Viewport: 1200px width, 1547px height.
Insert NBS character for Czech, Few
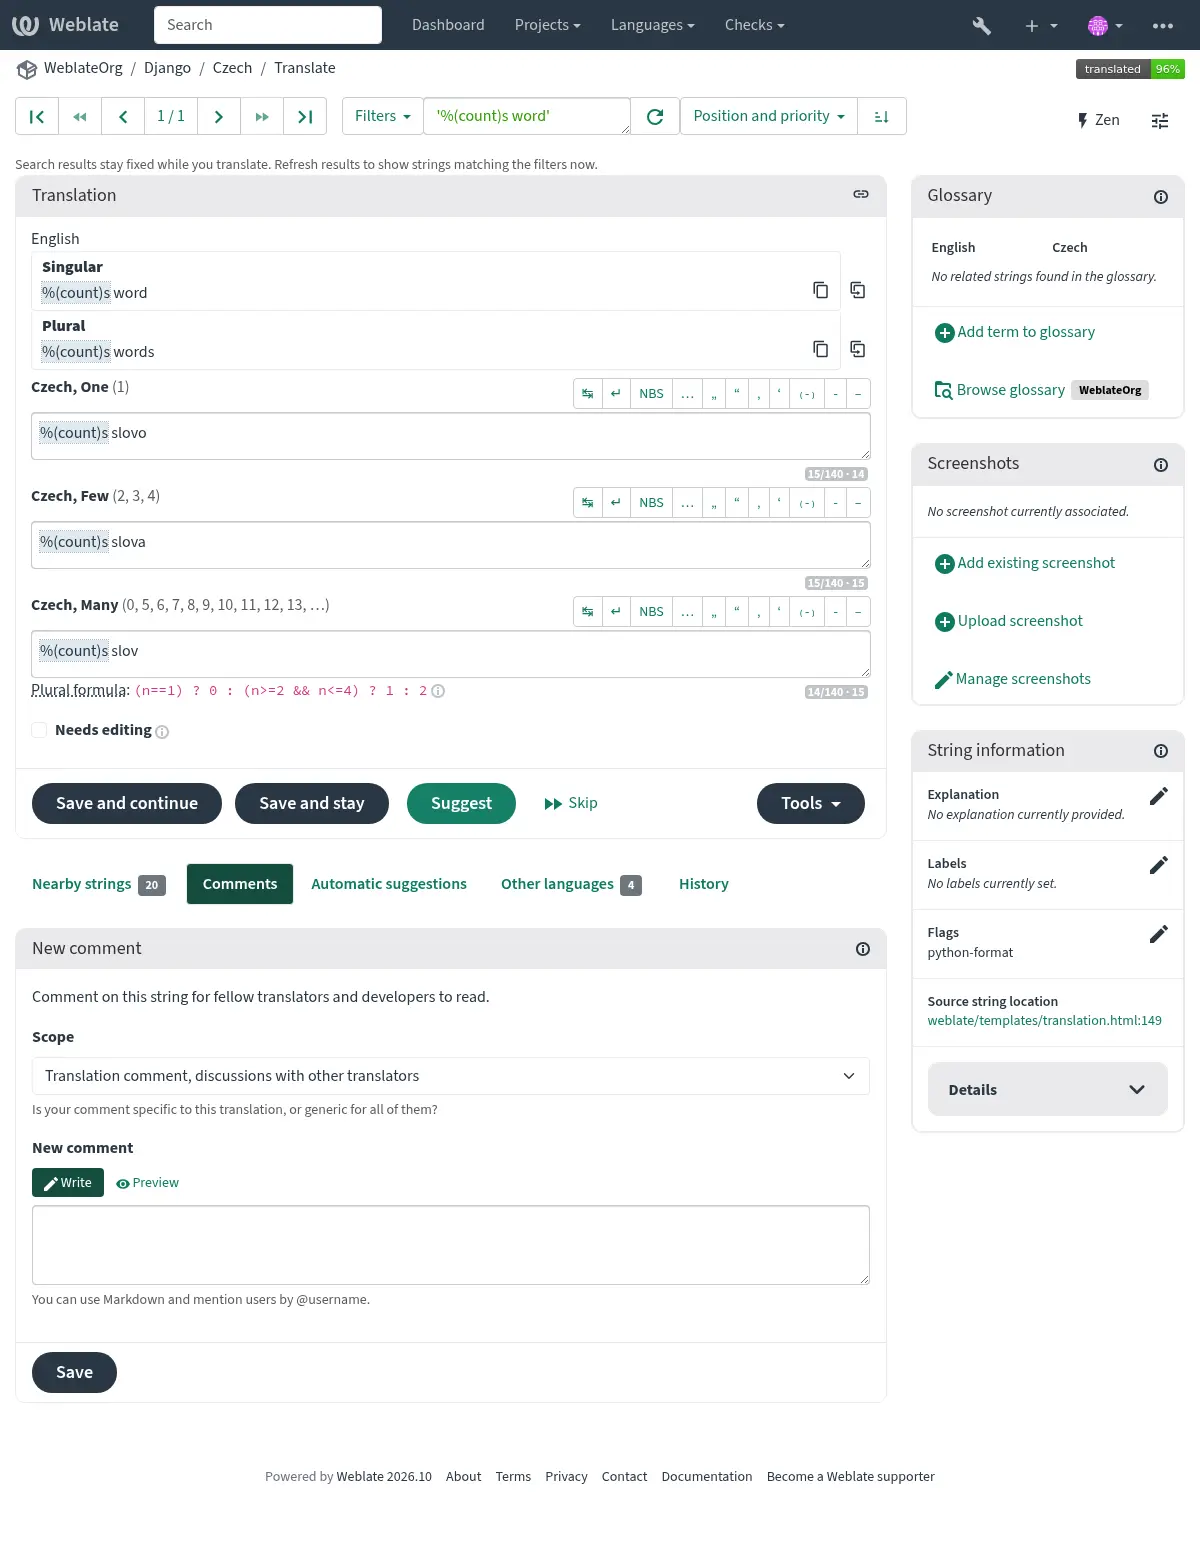tap(651, 503)
